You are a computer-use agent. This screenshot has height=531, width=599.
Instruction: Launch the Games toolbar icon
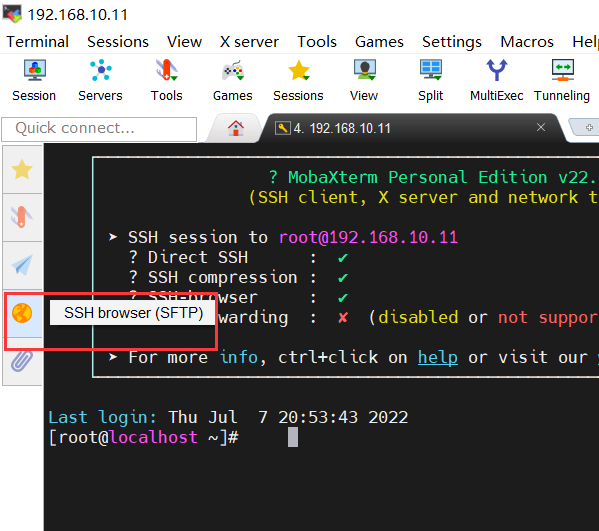[233, 81]
